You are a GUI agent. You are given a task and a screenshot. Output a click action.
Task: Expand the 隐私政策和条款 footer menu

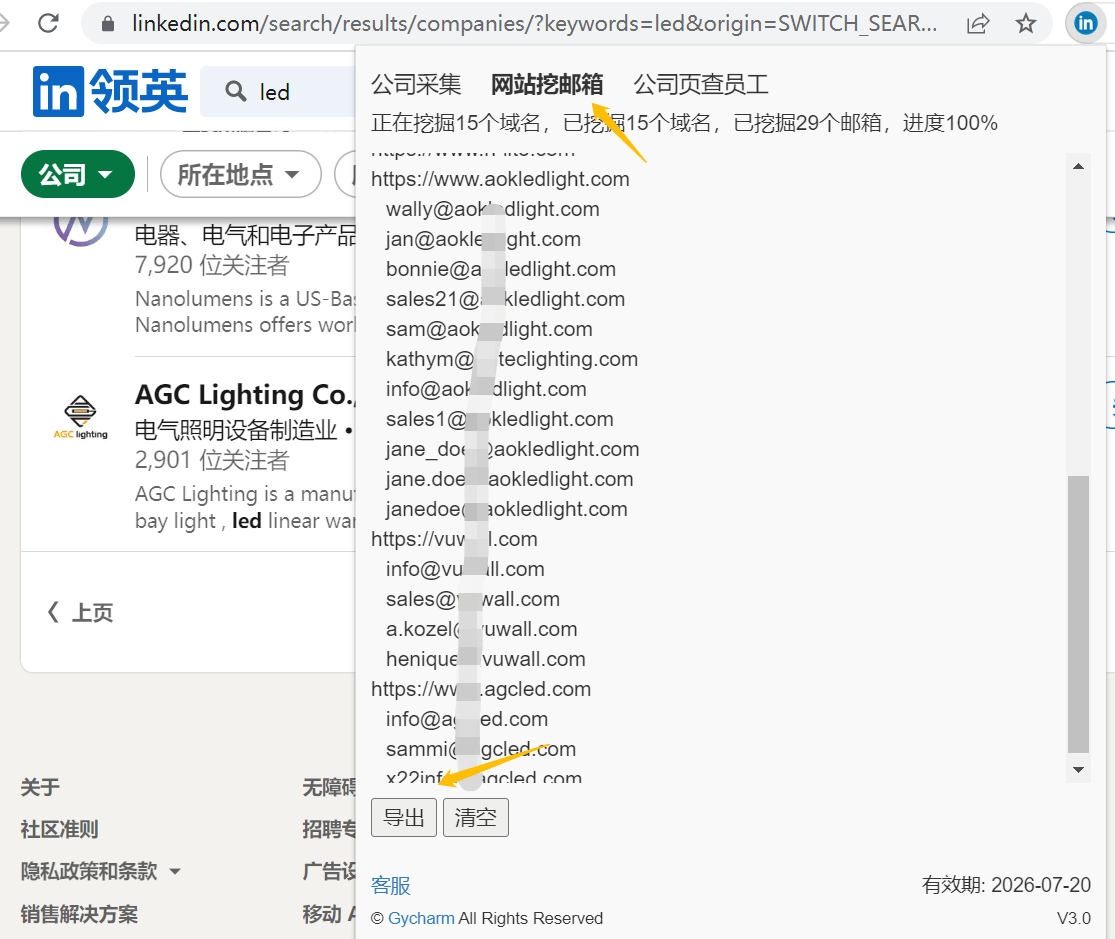pyautogui.click(x=100, y=871)
